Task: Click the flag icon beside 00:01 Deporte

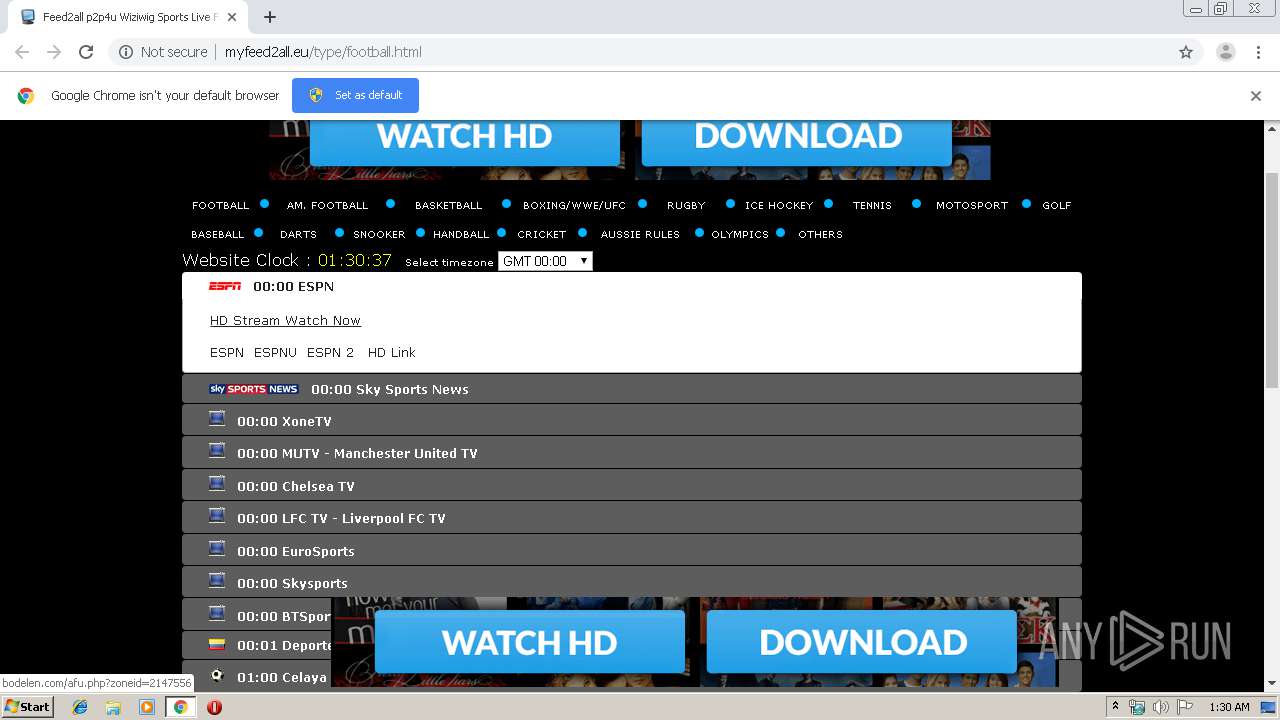Action: pos(217,645)
